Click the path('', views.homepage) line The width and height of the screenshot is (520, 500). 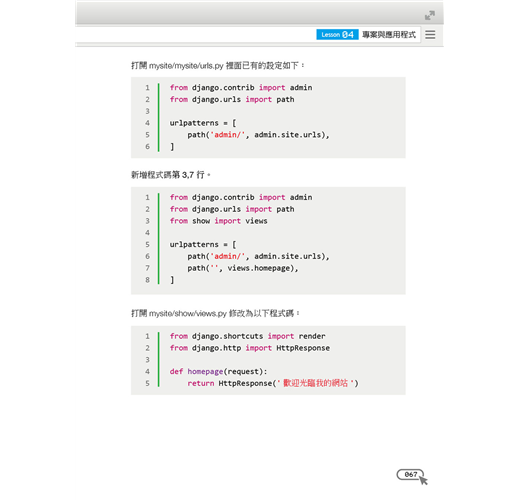(x=243, y=268)
